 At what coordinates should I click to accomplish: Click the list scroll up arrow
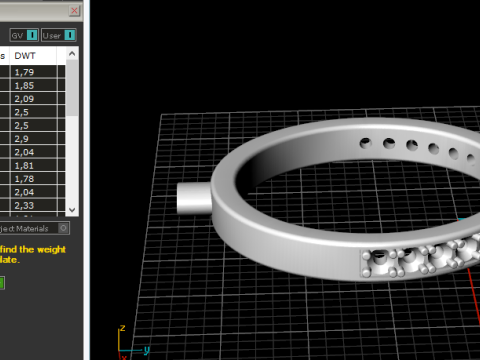point(72,54)
